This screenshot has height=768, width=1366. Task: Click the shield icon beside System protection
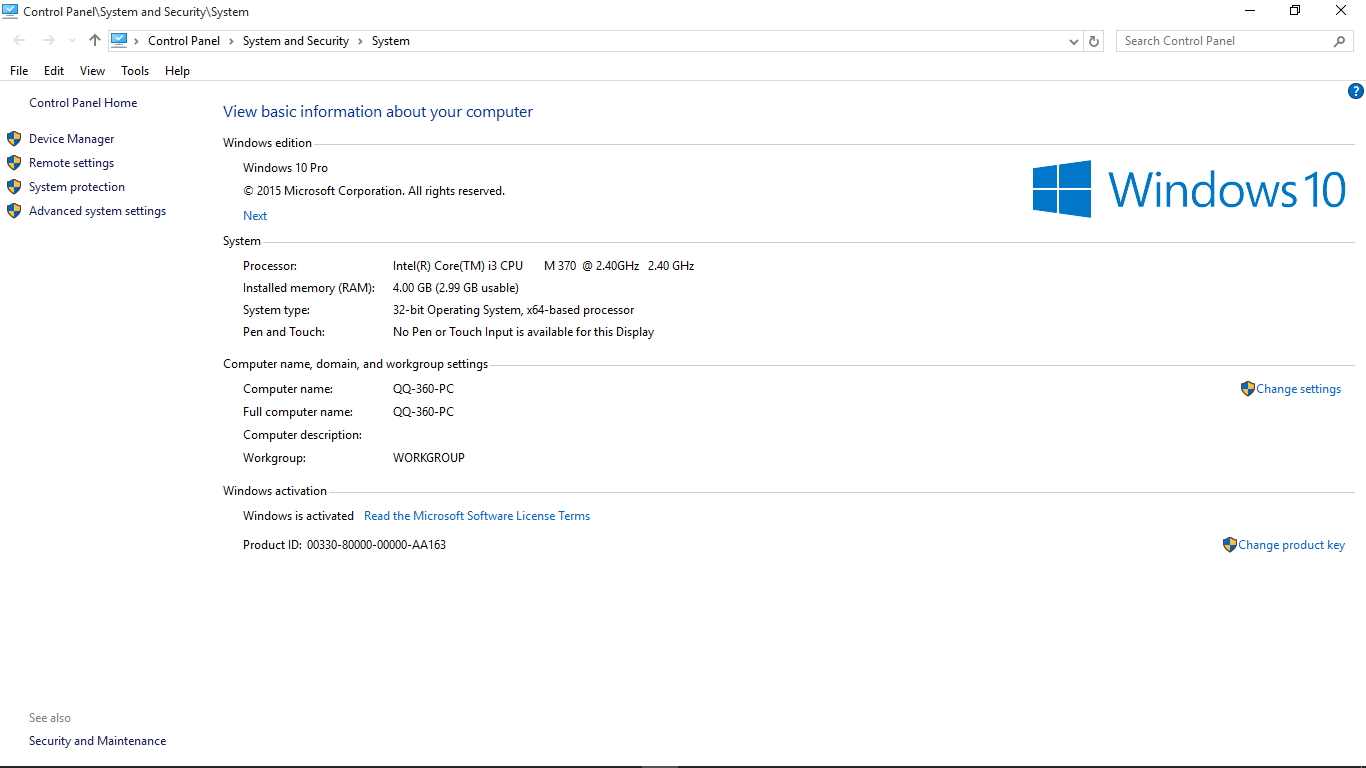[x=14, y=187]
